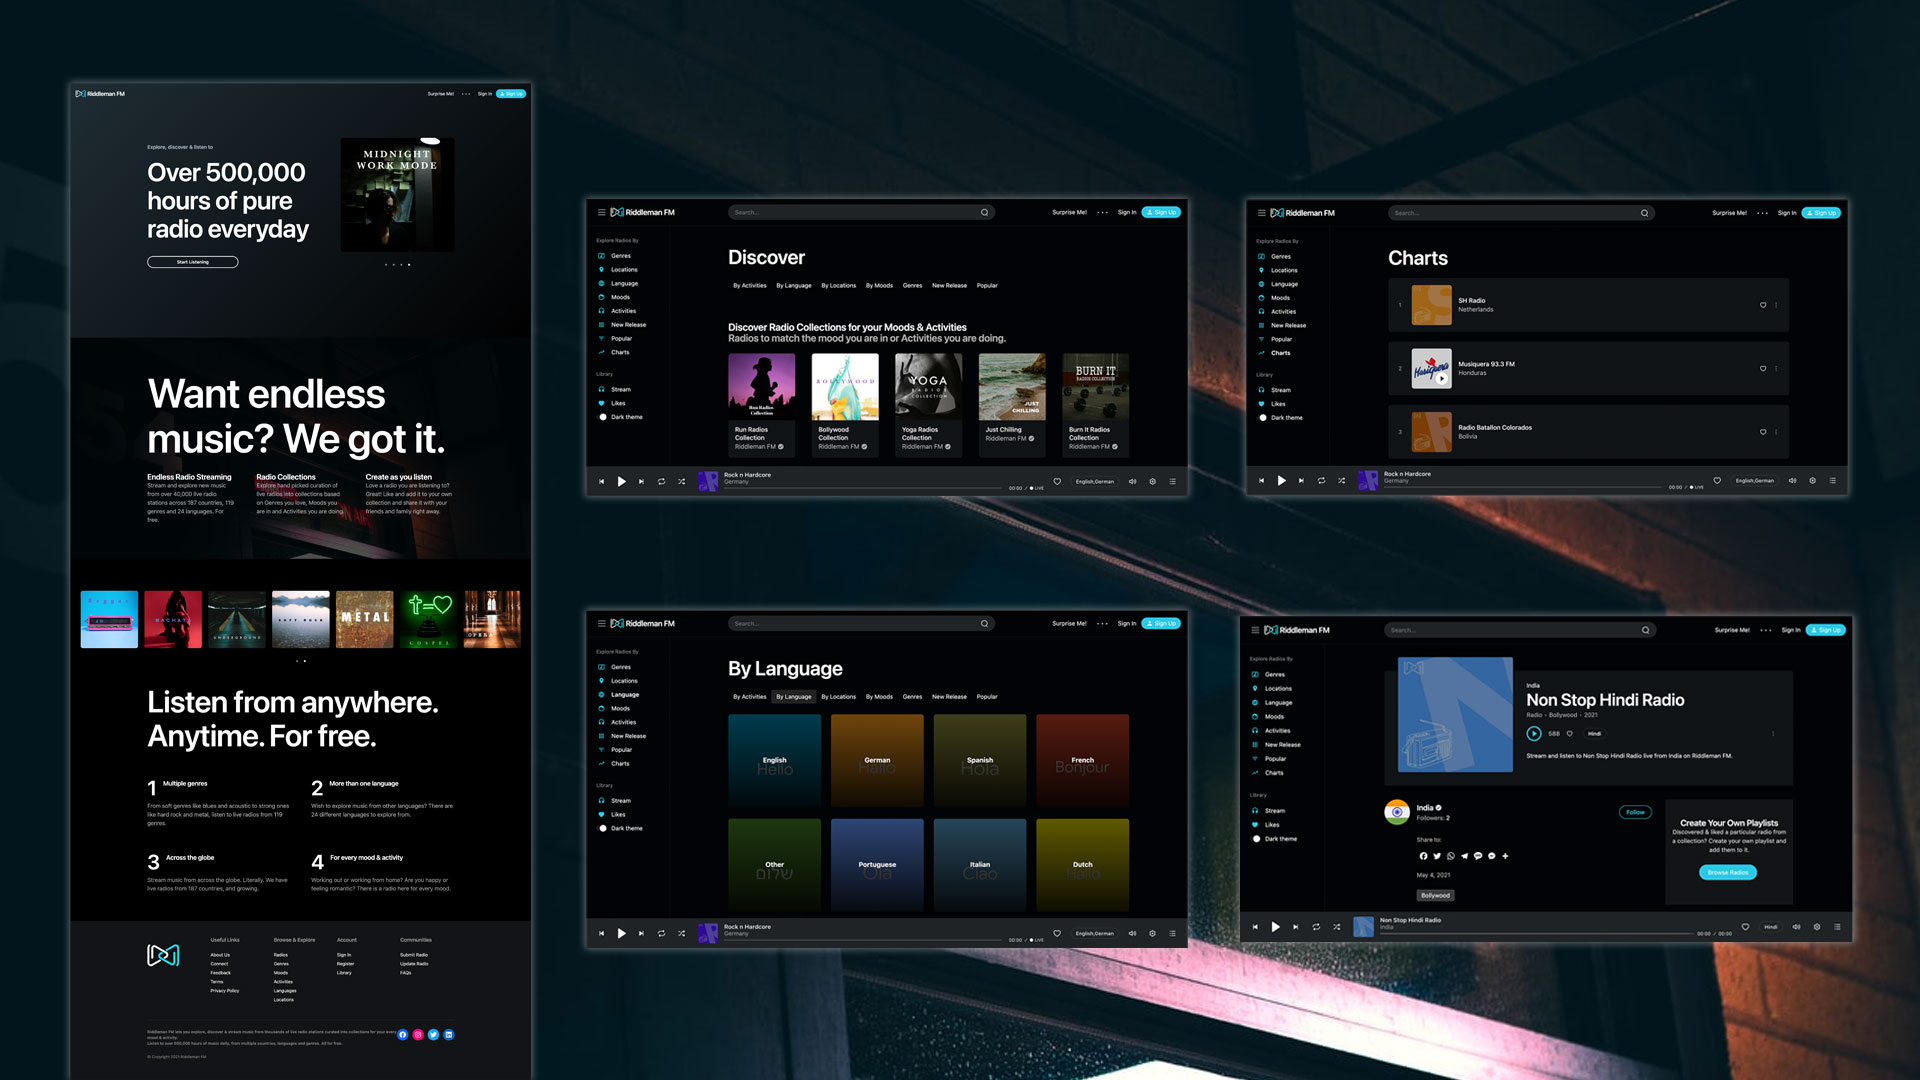Screen dimensions: 1920x1080
Task: Click Follow button for India
Action: (x=1635, y=812)
